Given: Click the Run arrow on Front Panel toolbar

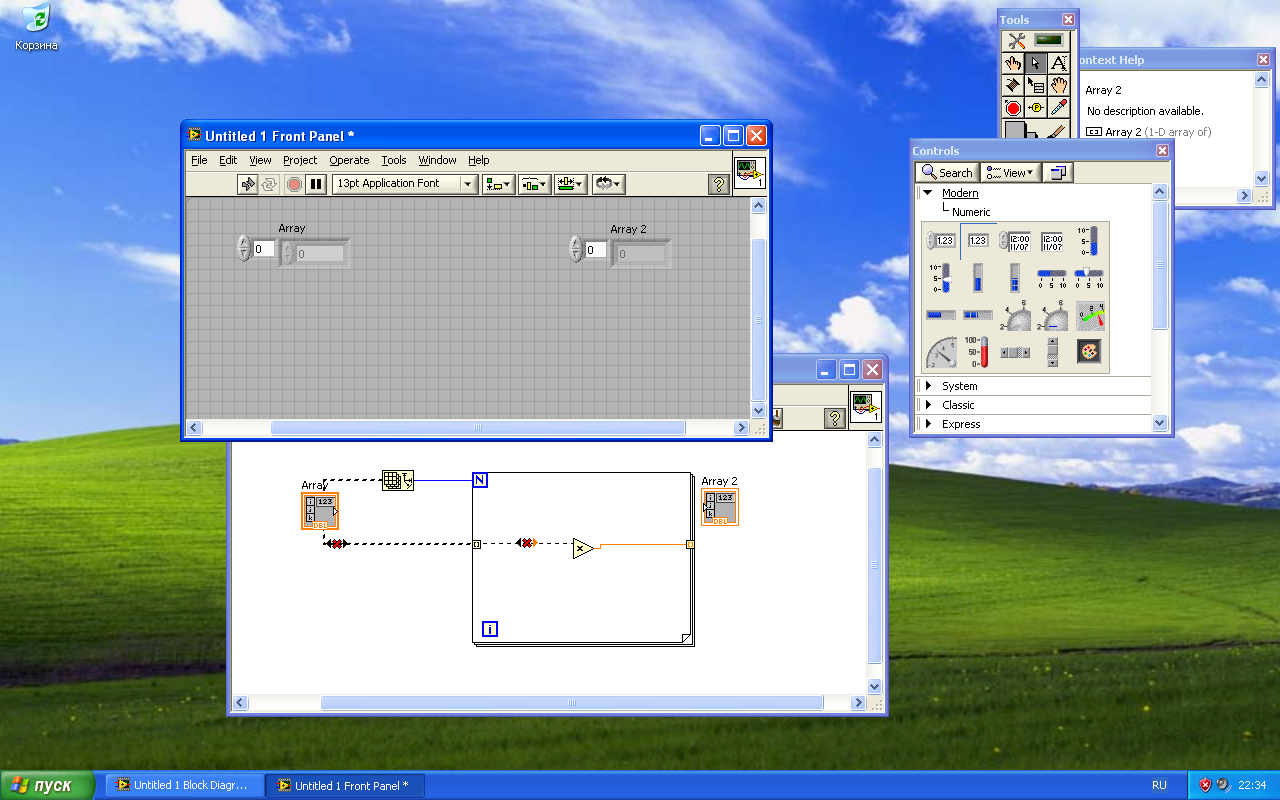Looking at the screenshot, I should pos(247,184).
